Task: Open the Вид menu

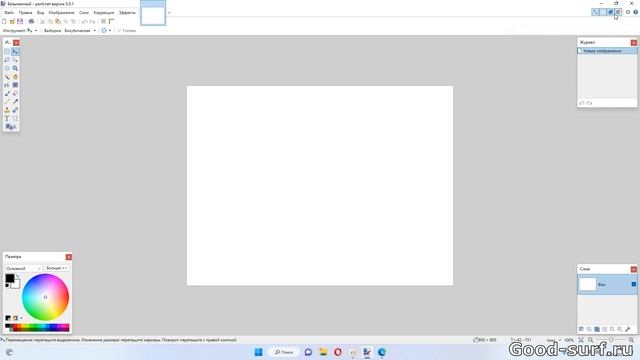Action: (40, 13)
